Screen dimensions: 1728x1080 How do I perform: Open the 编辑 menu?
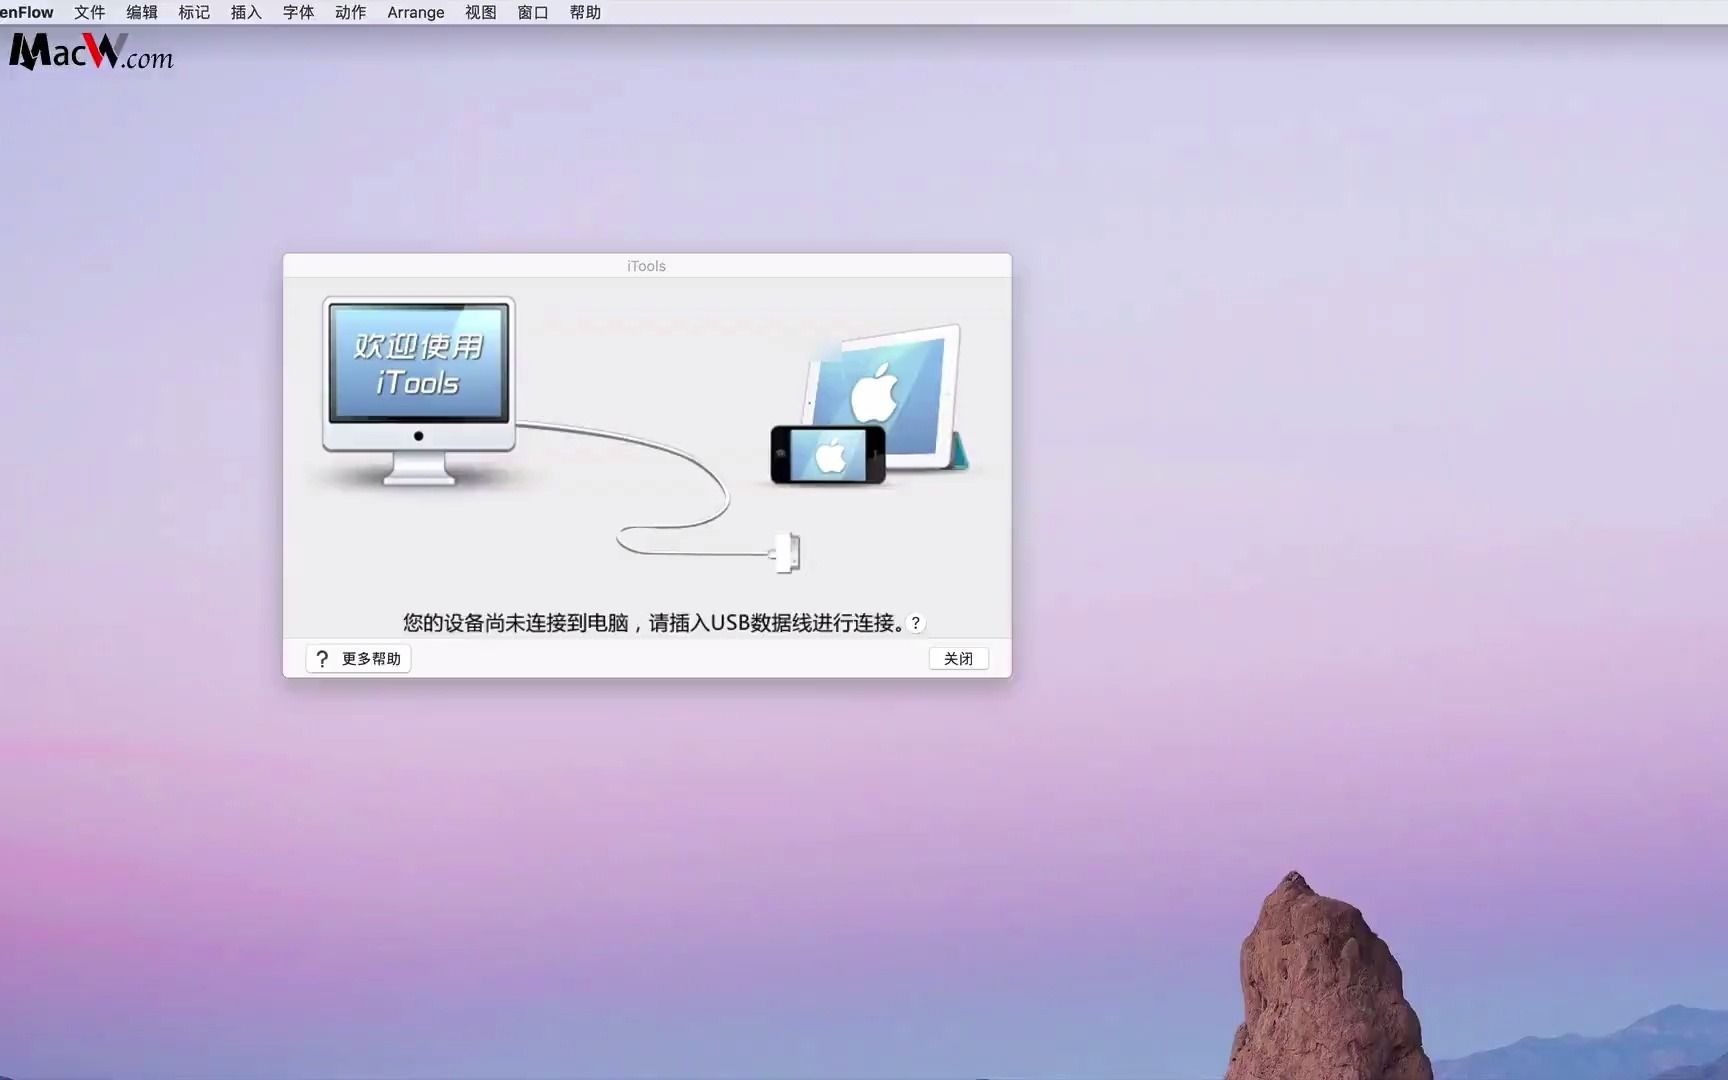click(x=141, y=12)
